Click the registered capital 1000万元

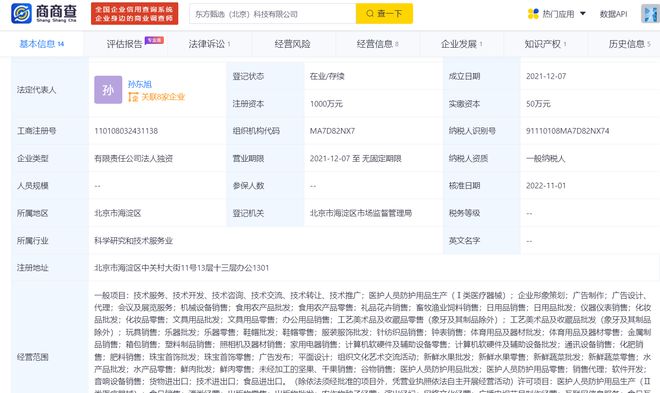pyautogui.click(x=326, y=104)
